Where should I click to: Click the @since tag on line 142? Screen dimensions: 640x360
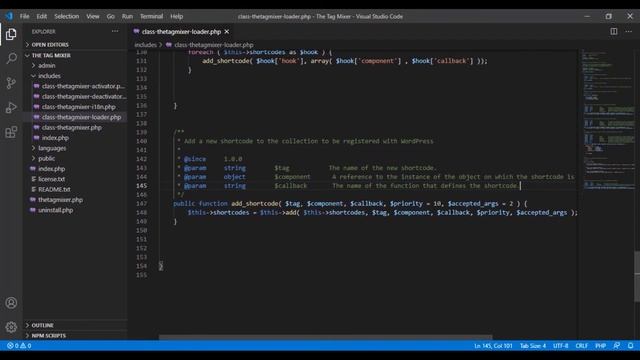[195, 159]
